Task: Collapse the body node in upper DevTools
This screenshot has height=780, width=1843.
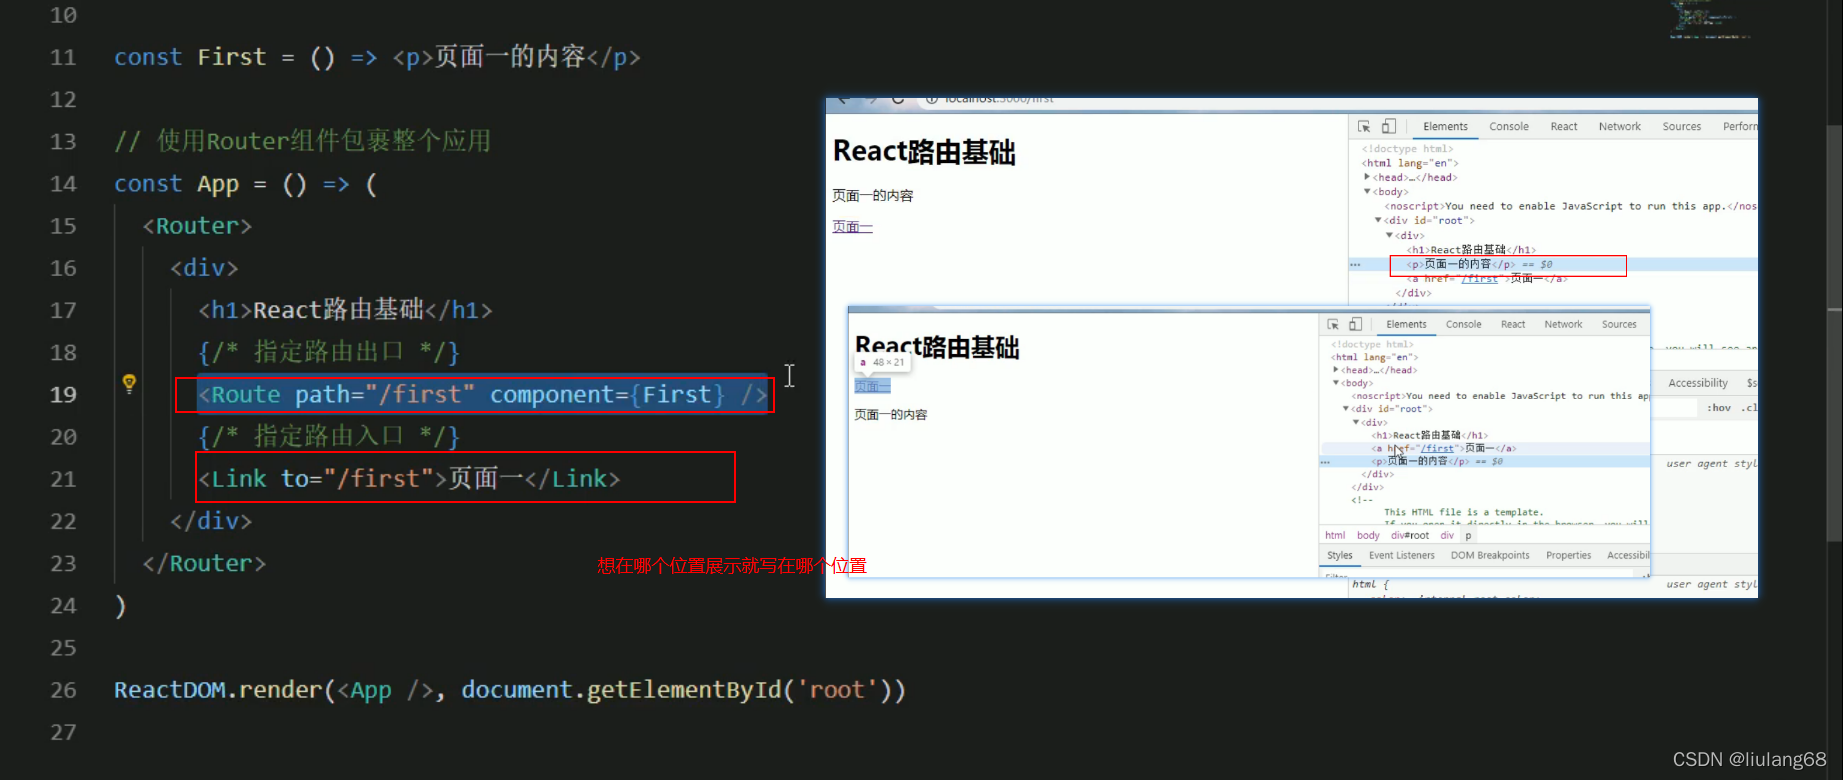Action: pos(1367,191)
